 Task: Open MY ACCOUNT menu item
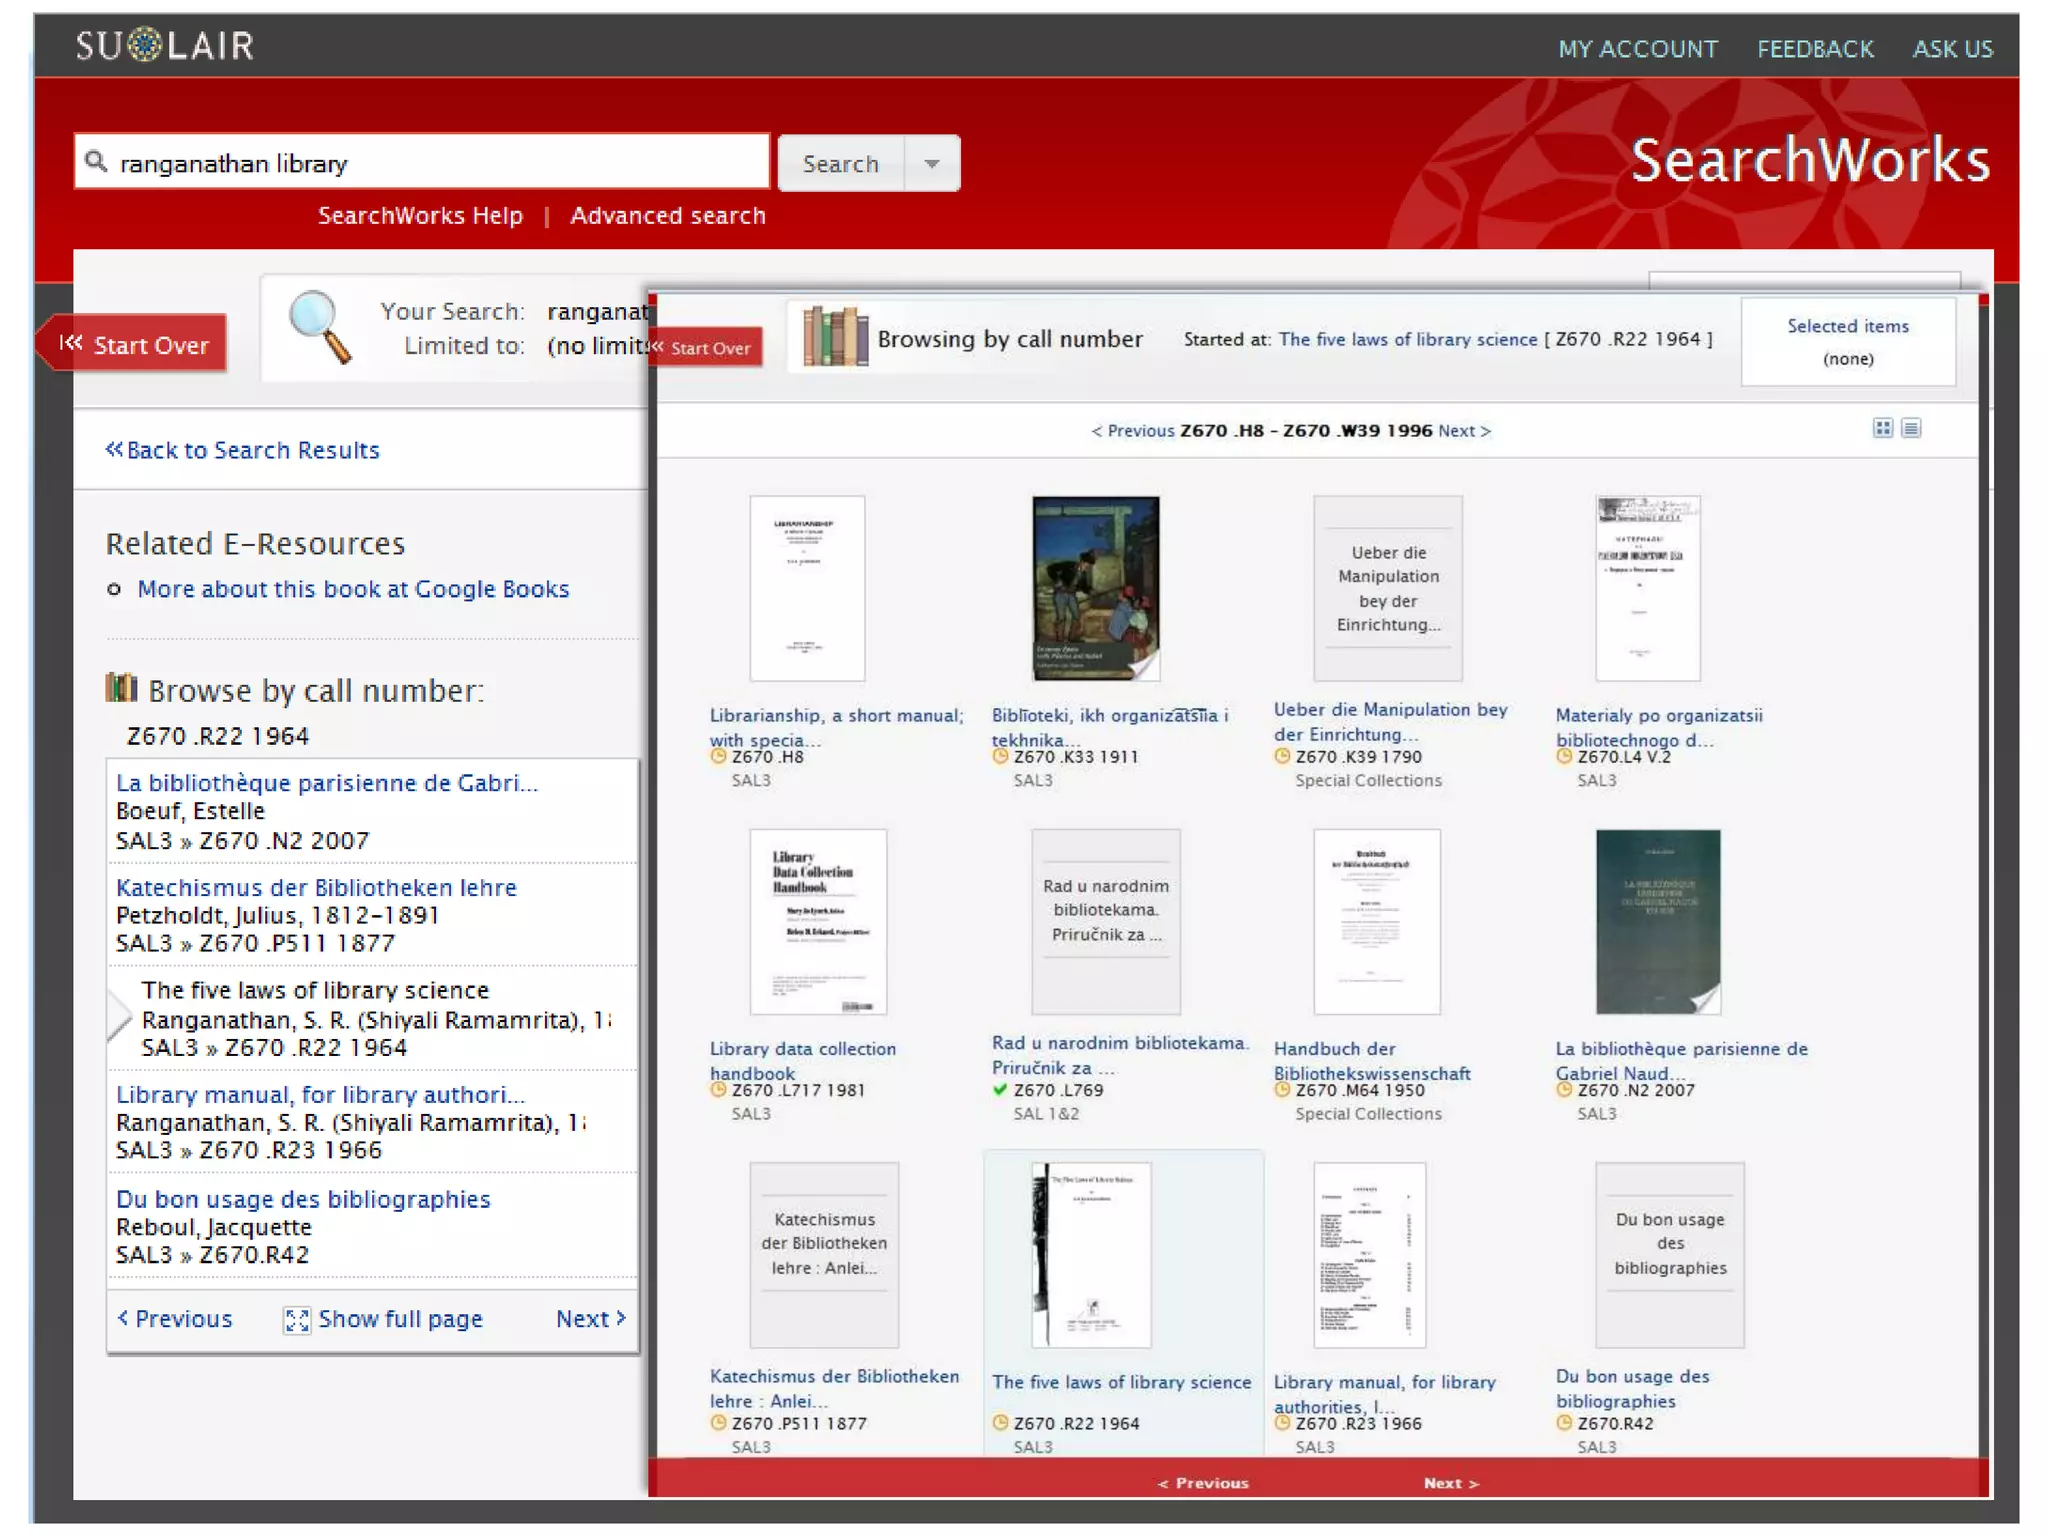[x=1637, y=49]
